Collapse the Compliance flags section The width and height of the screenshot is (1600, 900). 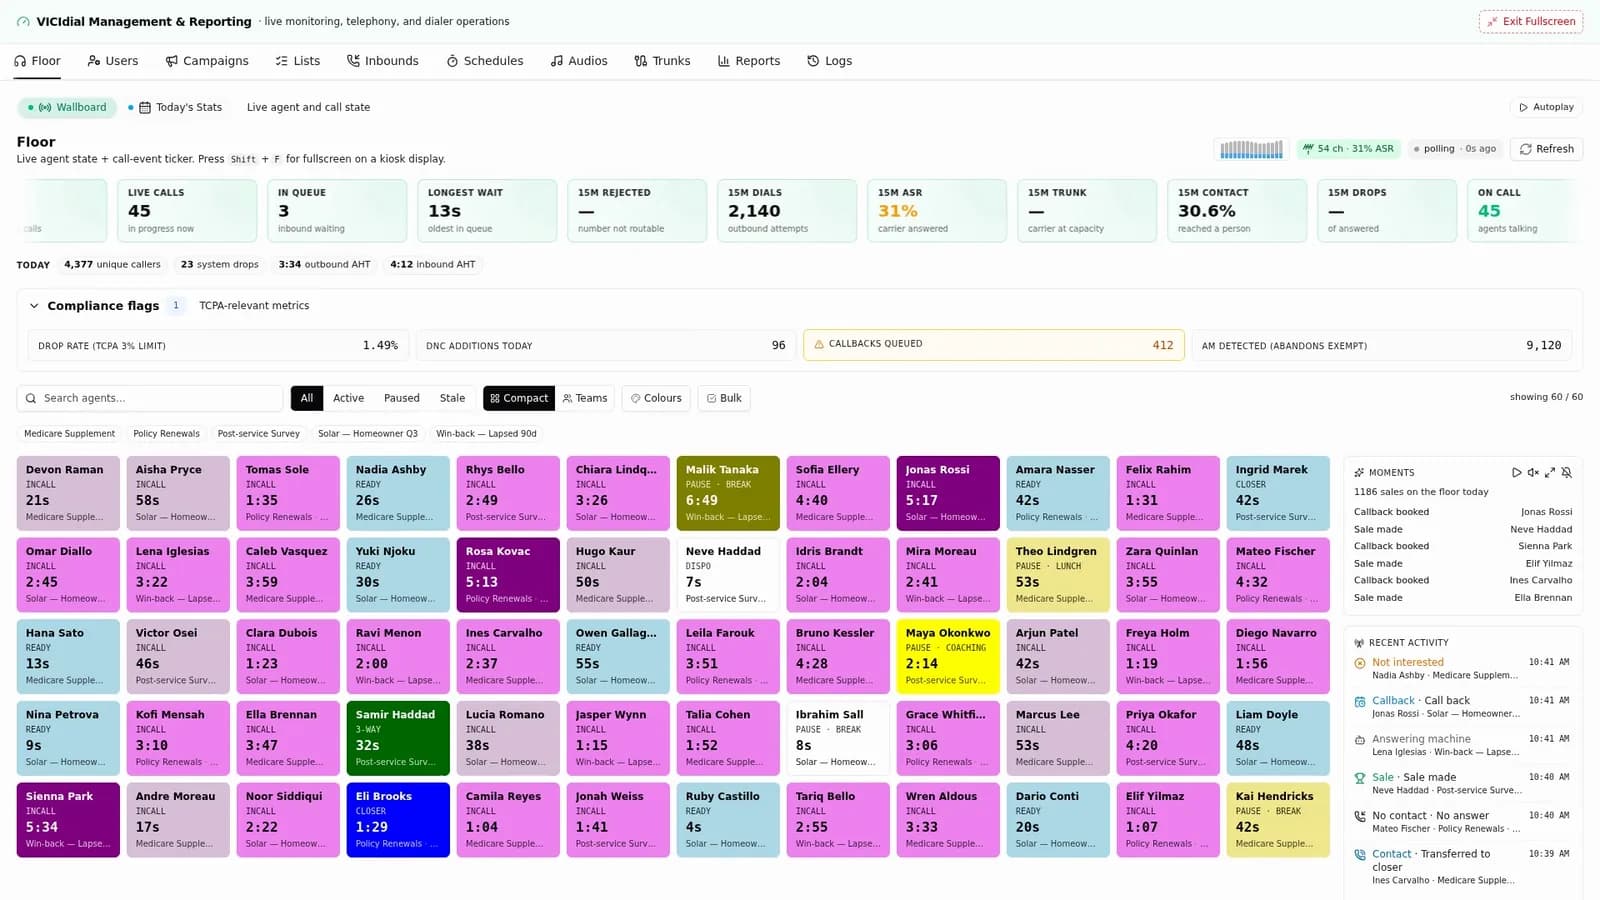coord(34,306)
